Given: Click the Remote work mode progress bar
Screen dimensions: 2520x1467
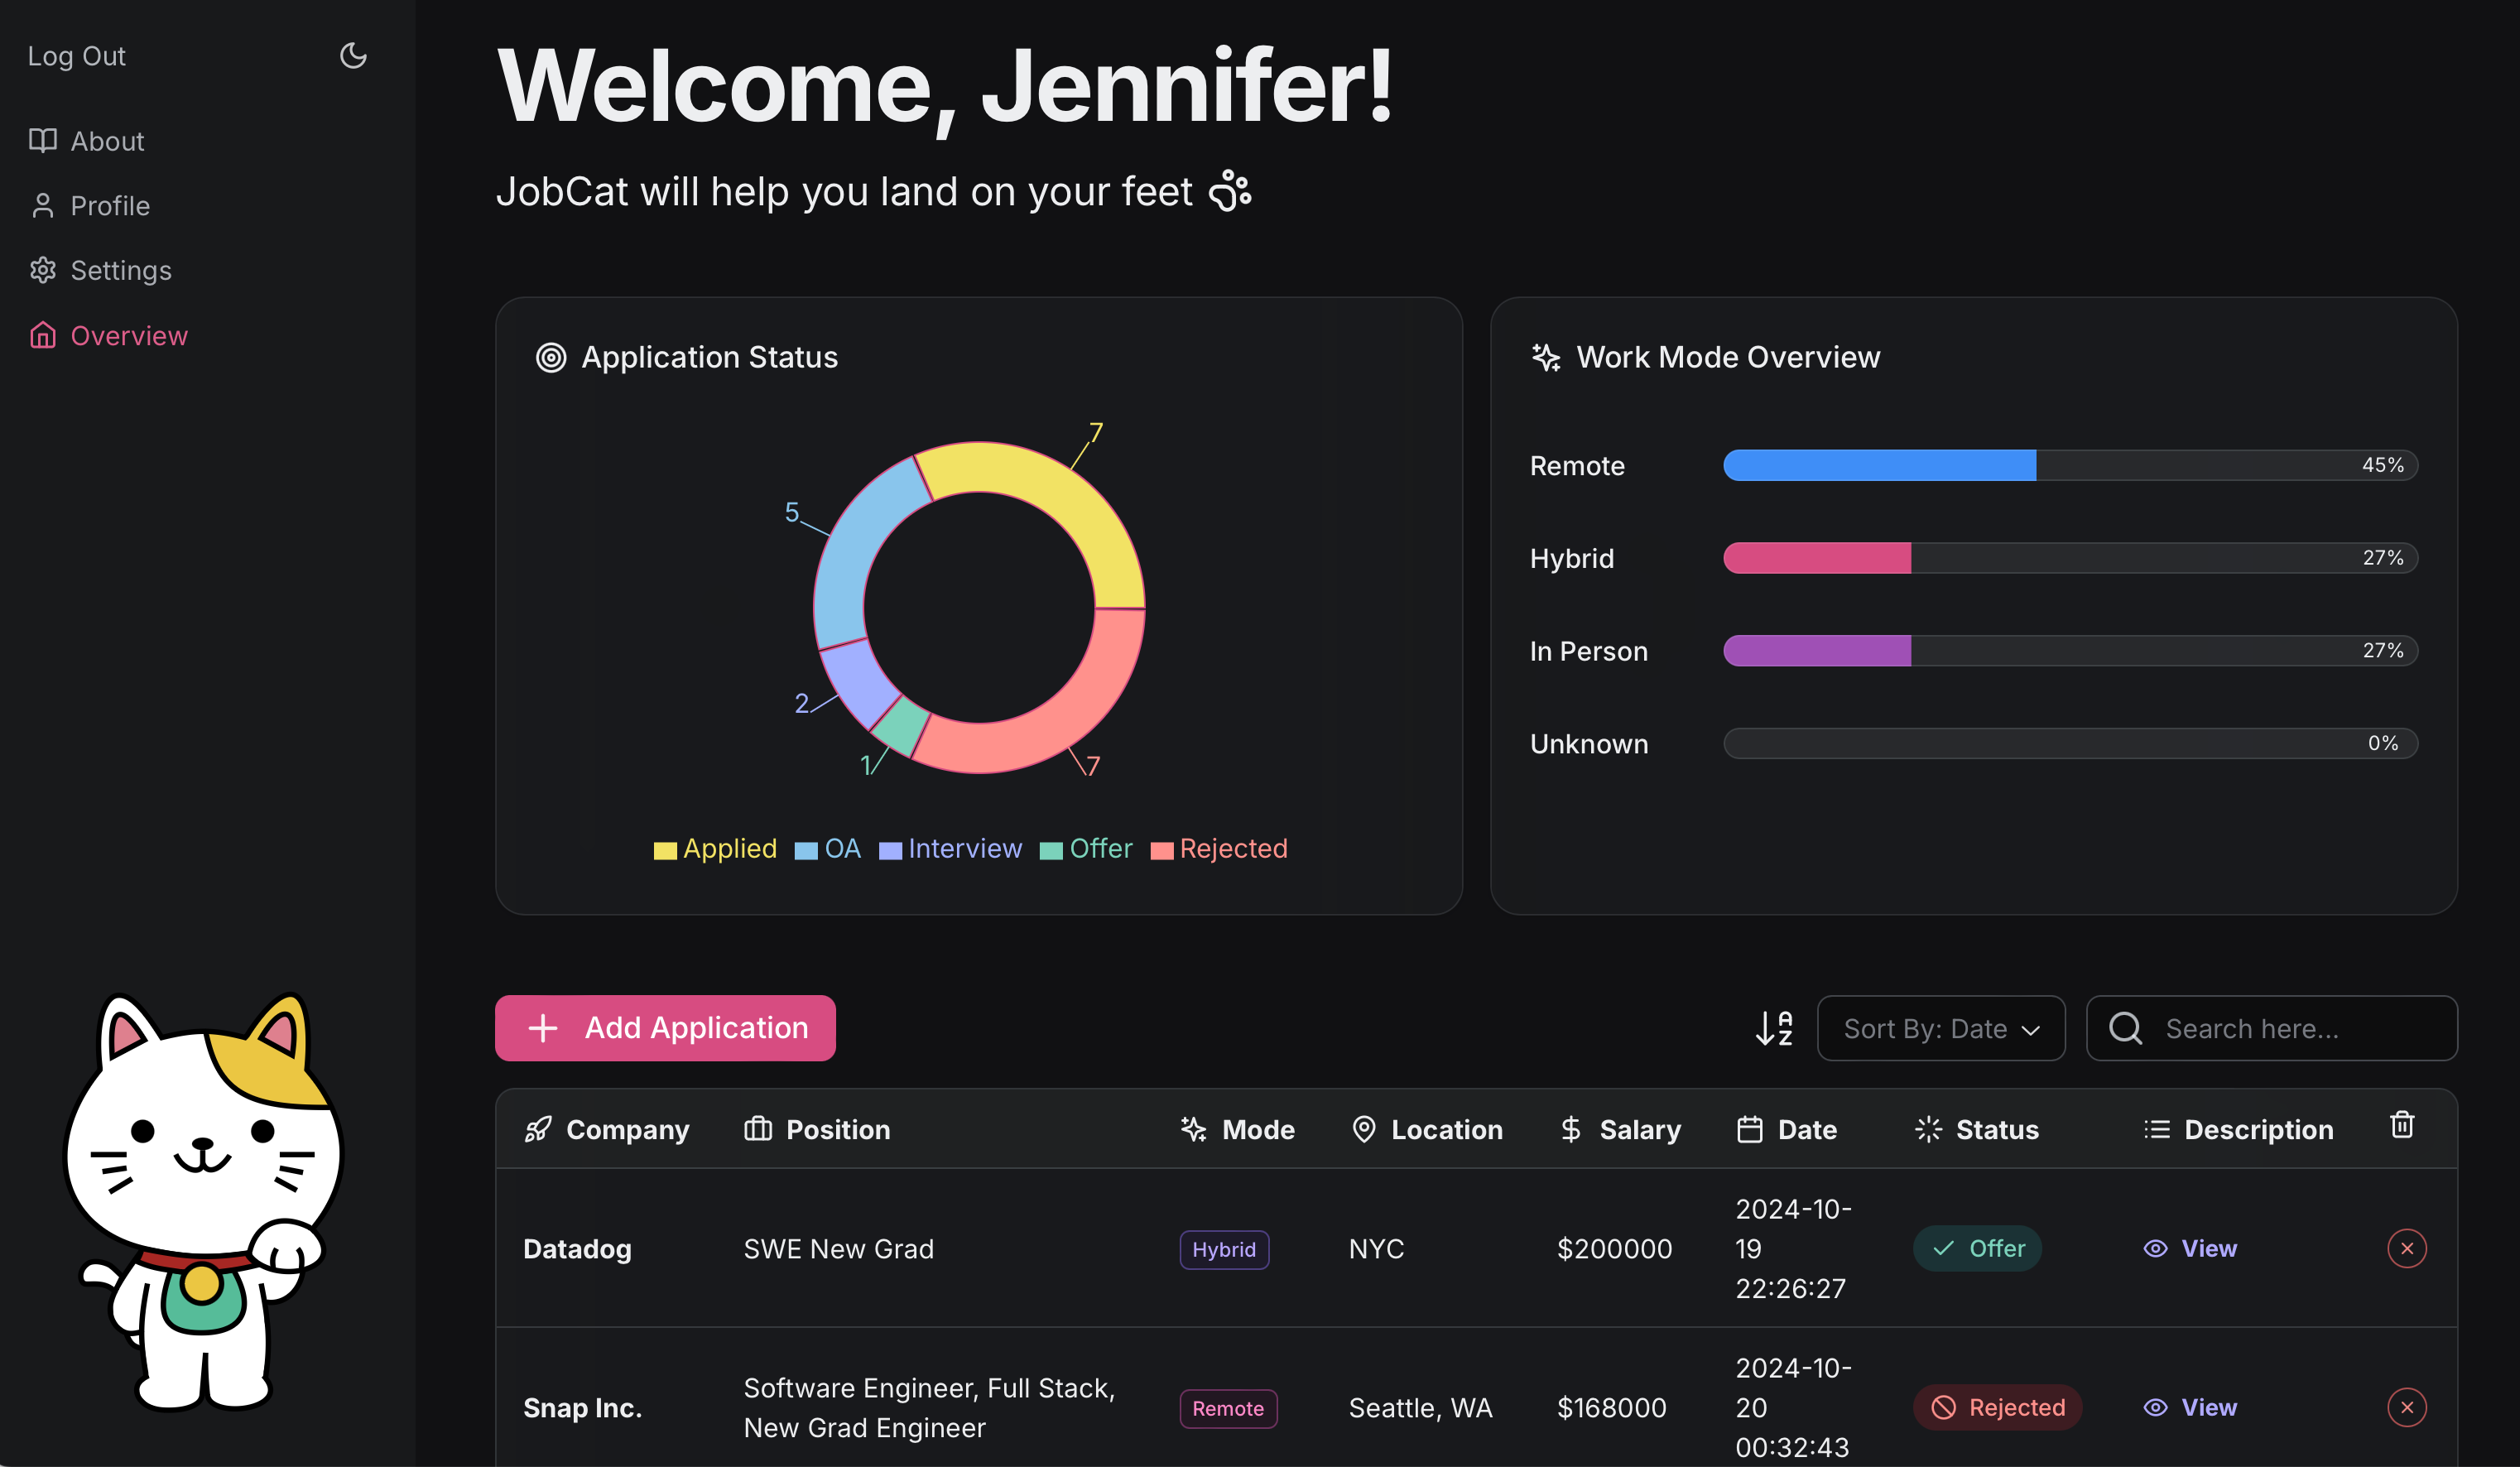Looking at the screenshot, I should point(2070,465).
